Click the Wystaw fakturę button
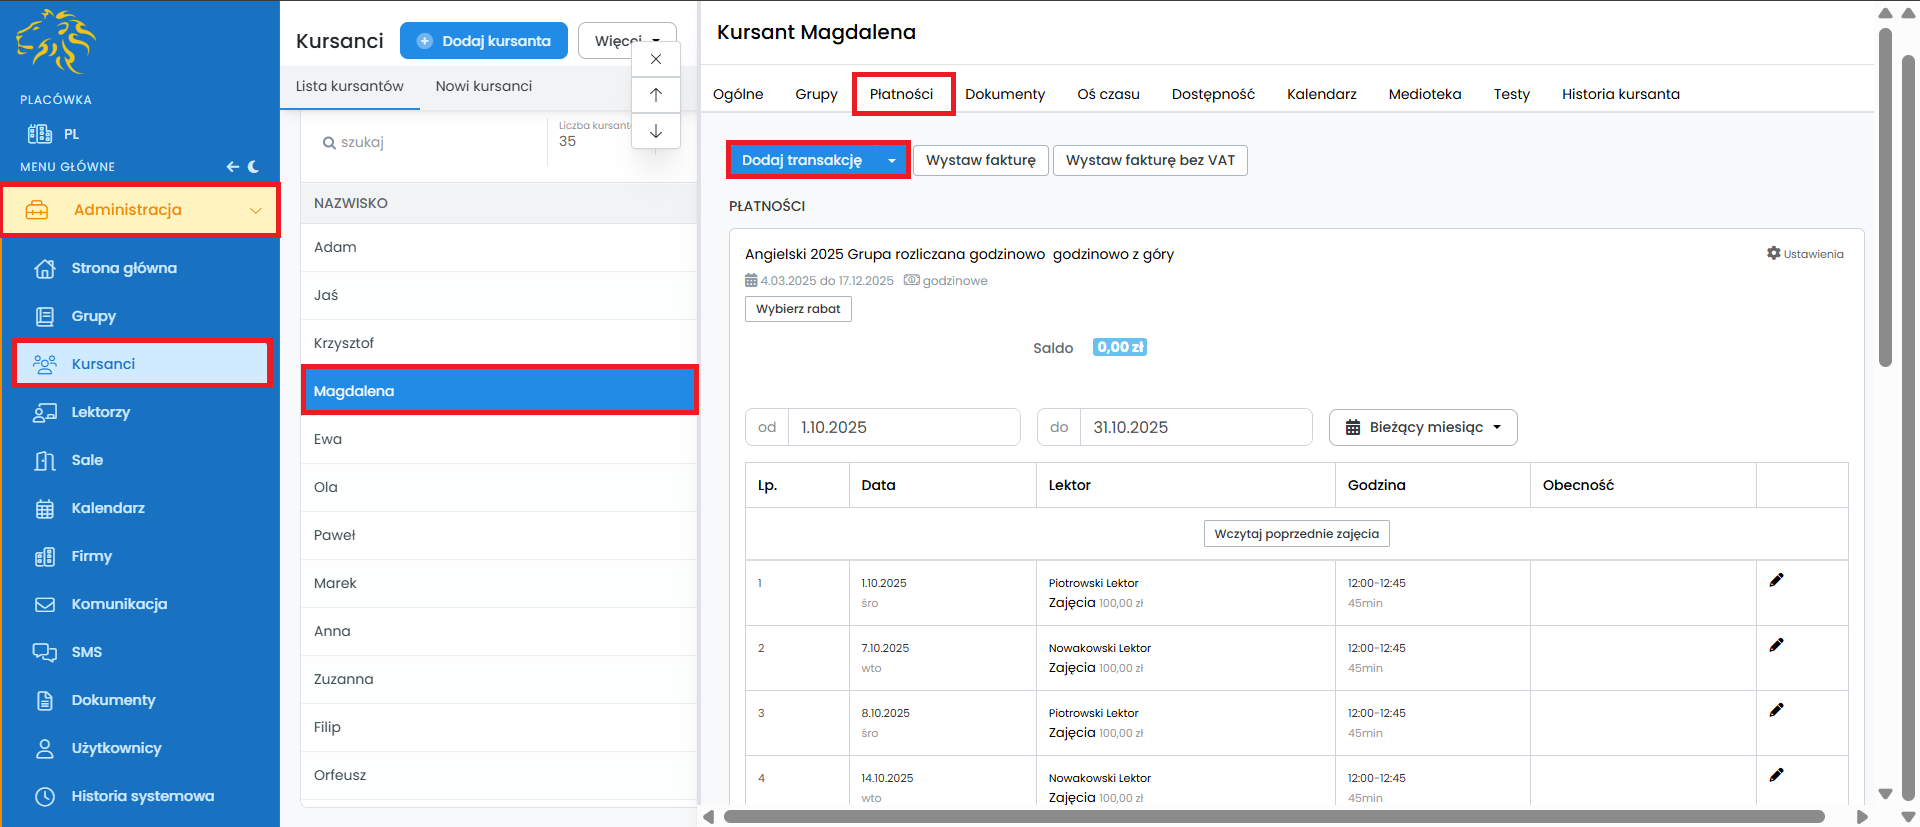 coord(980,160)
